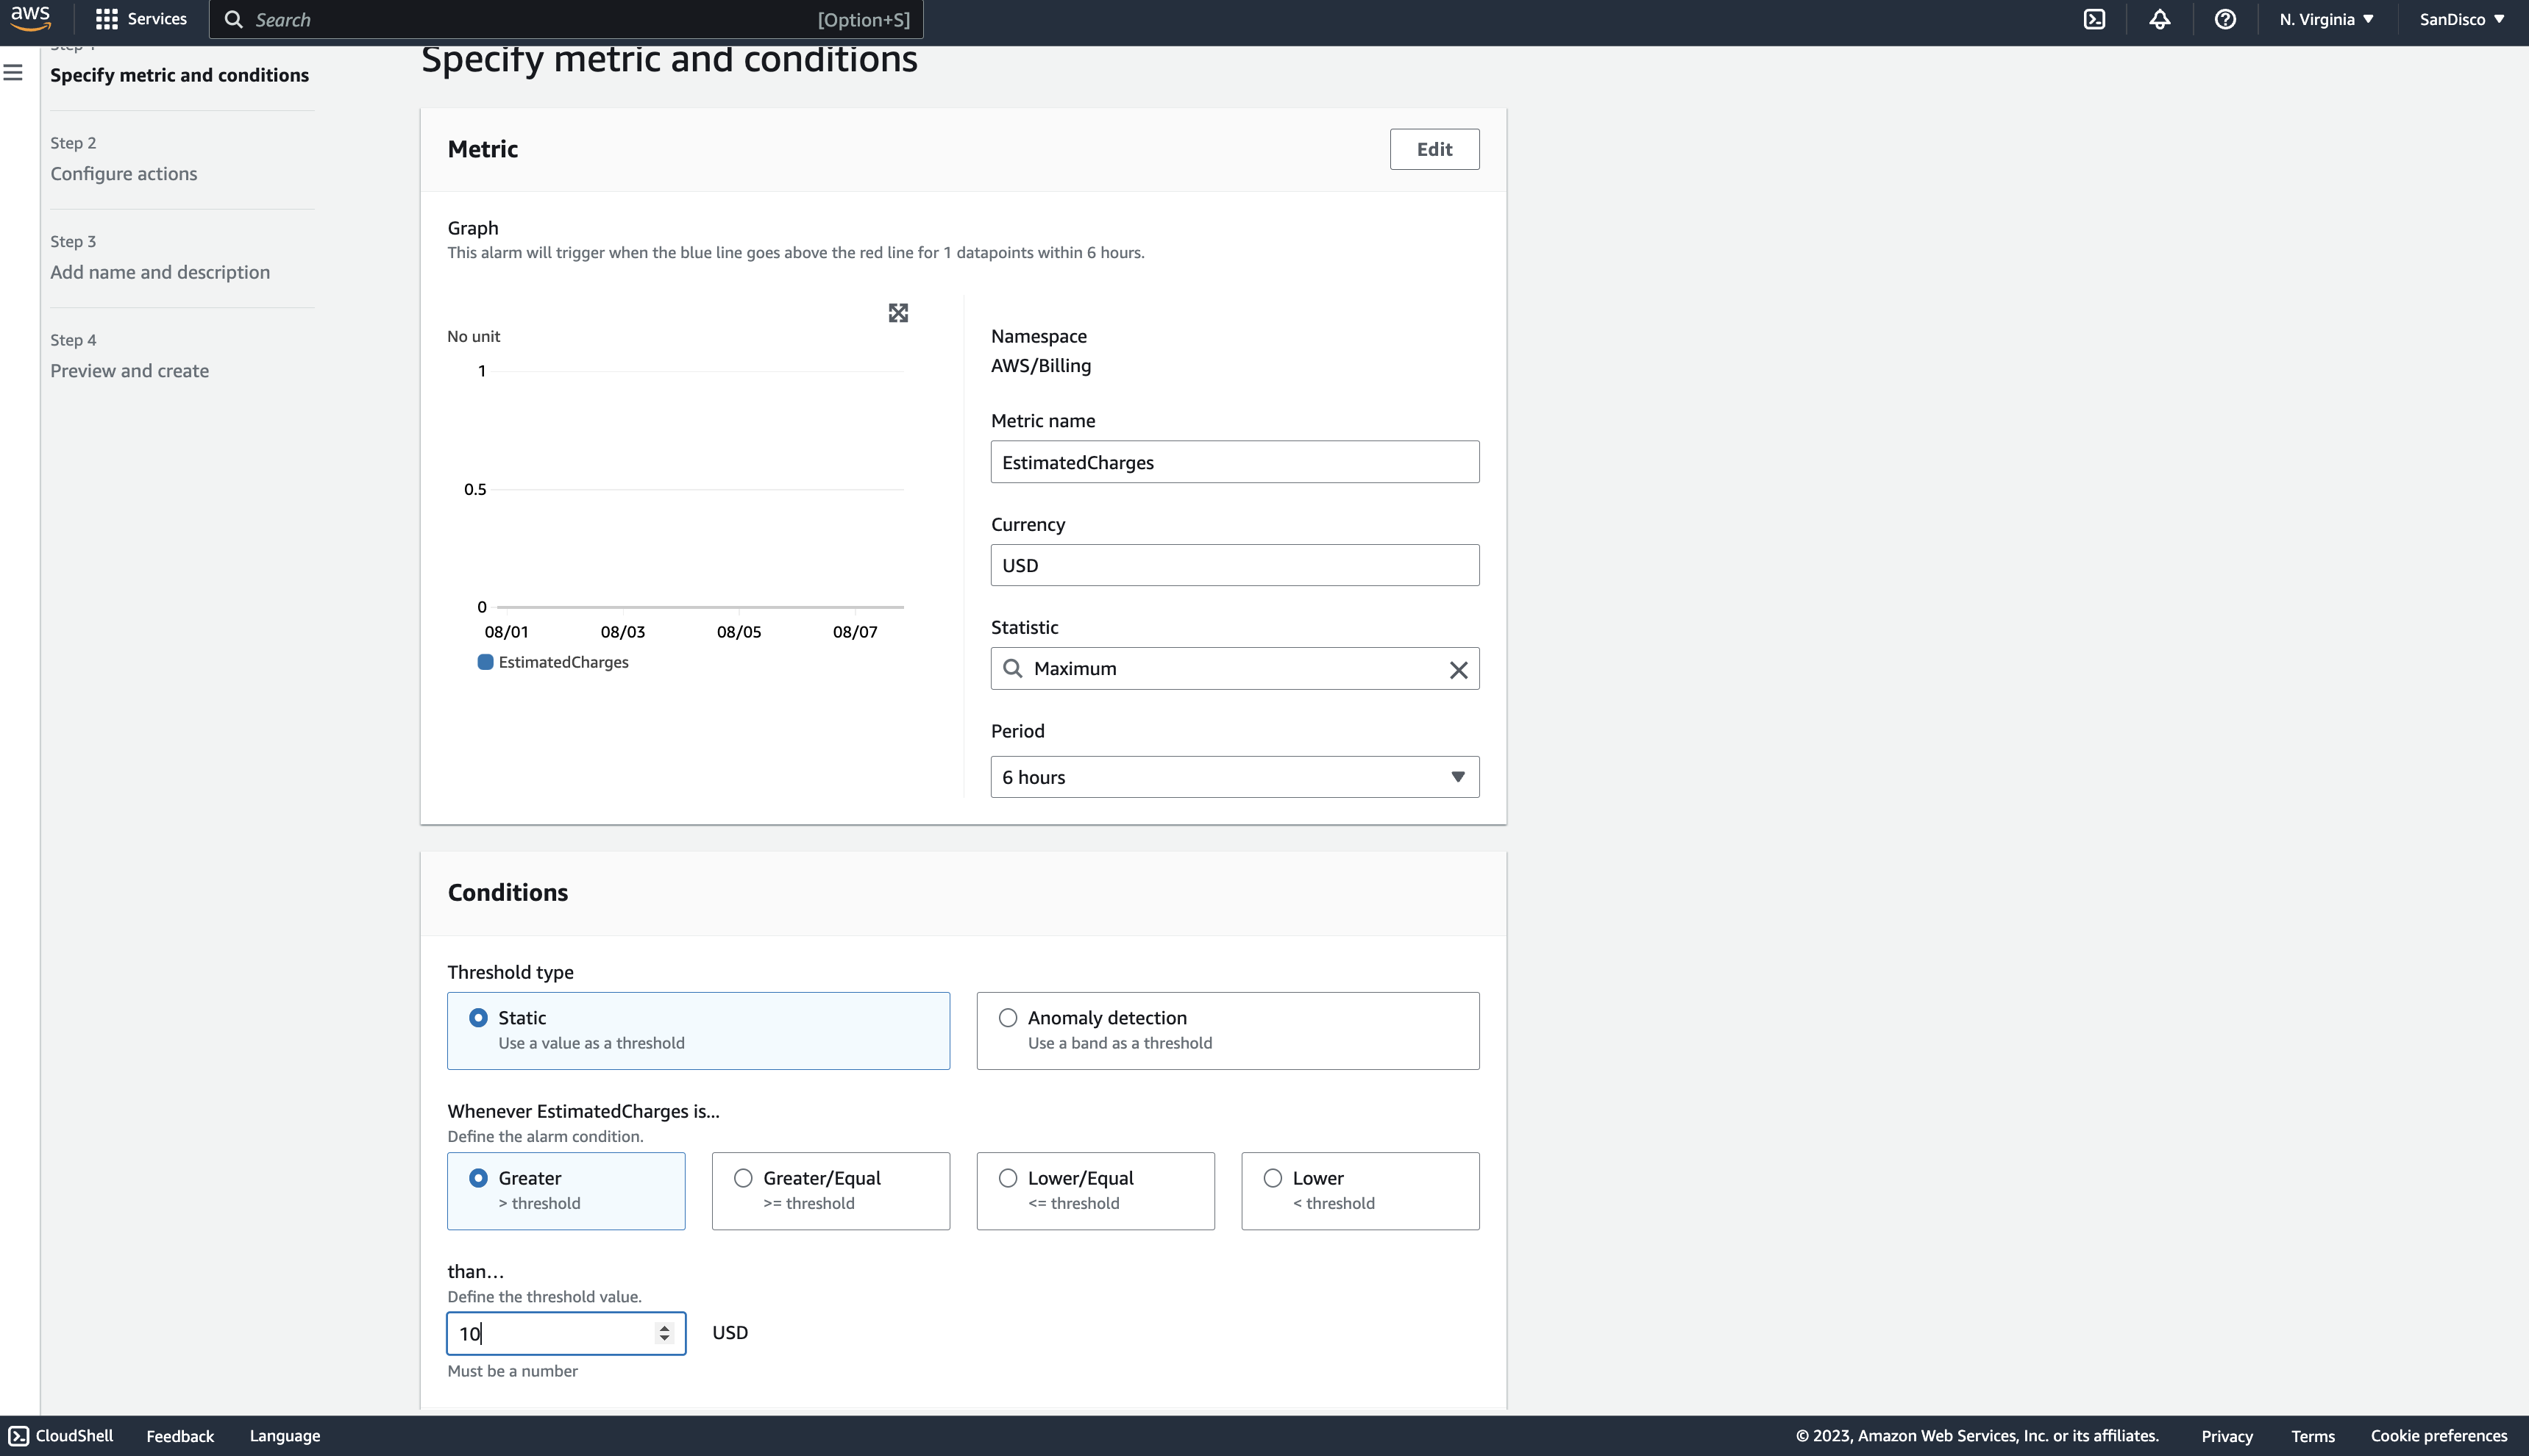Click the Edit metric button
Screen dimensions: 2529x1456
coord(1433,149)
